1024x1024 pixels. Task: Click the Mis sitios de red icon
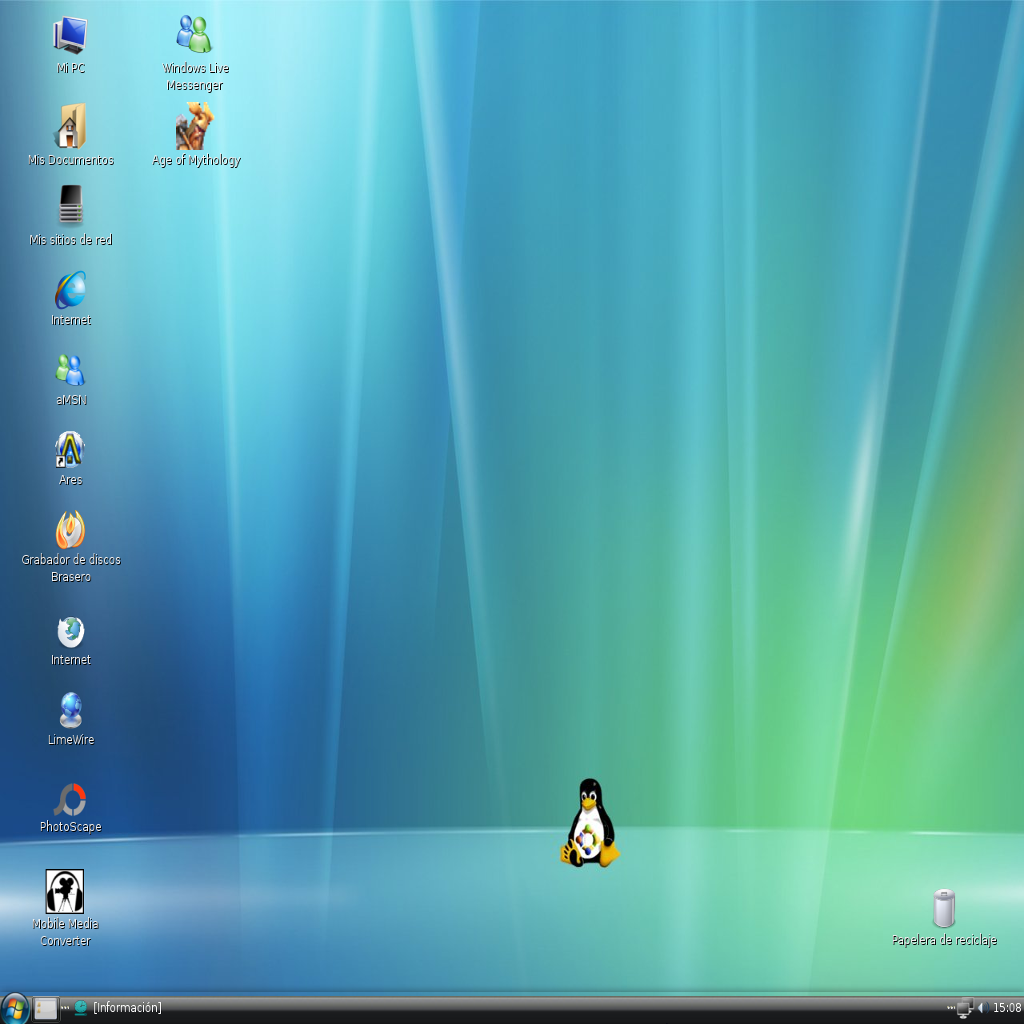[x=70, y=206]
